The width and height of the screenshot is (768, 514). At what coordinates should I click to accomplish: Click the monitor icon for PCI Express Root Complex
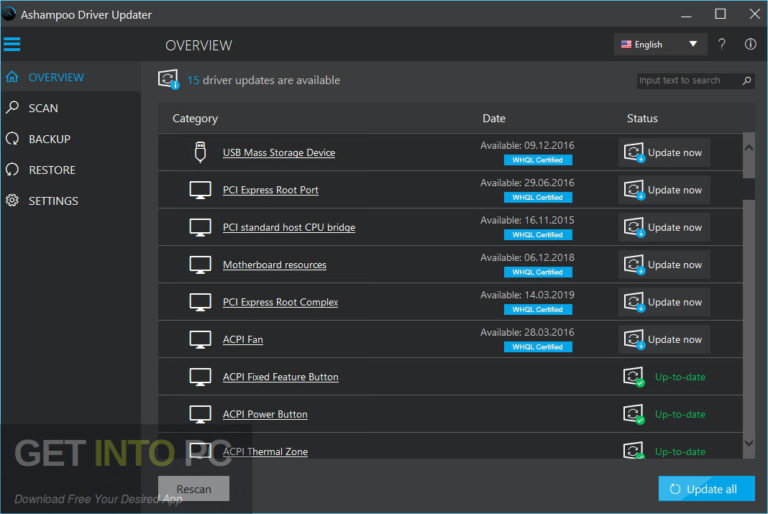click(x=200, y=302)
